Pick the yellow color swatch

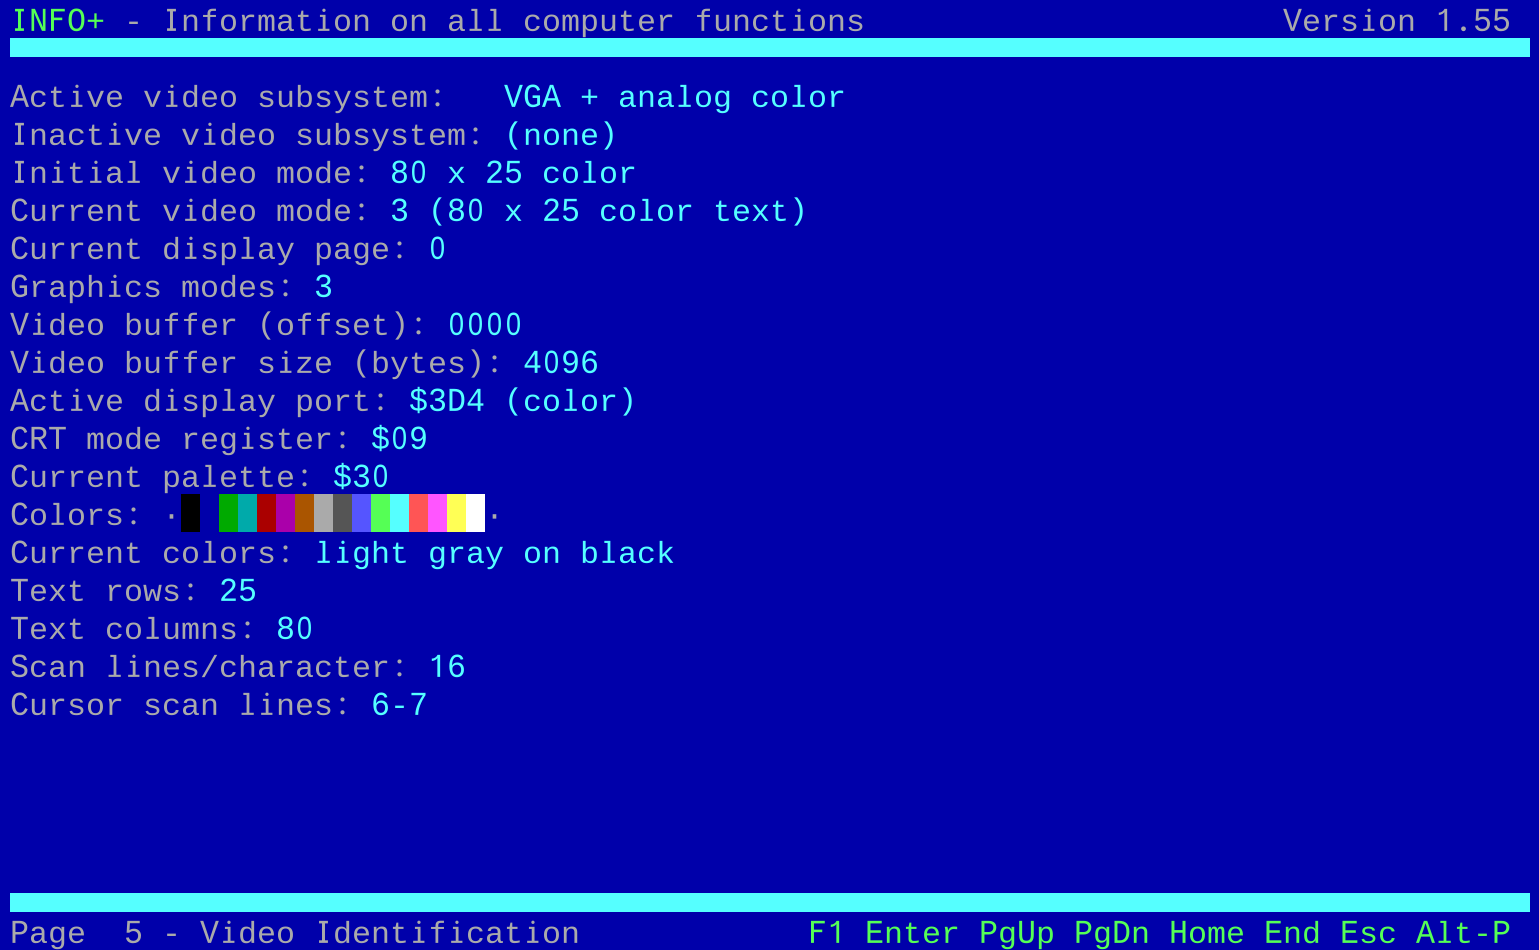pyautogui.click(x=456, y=514)
